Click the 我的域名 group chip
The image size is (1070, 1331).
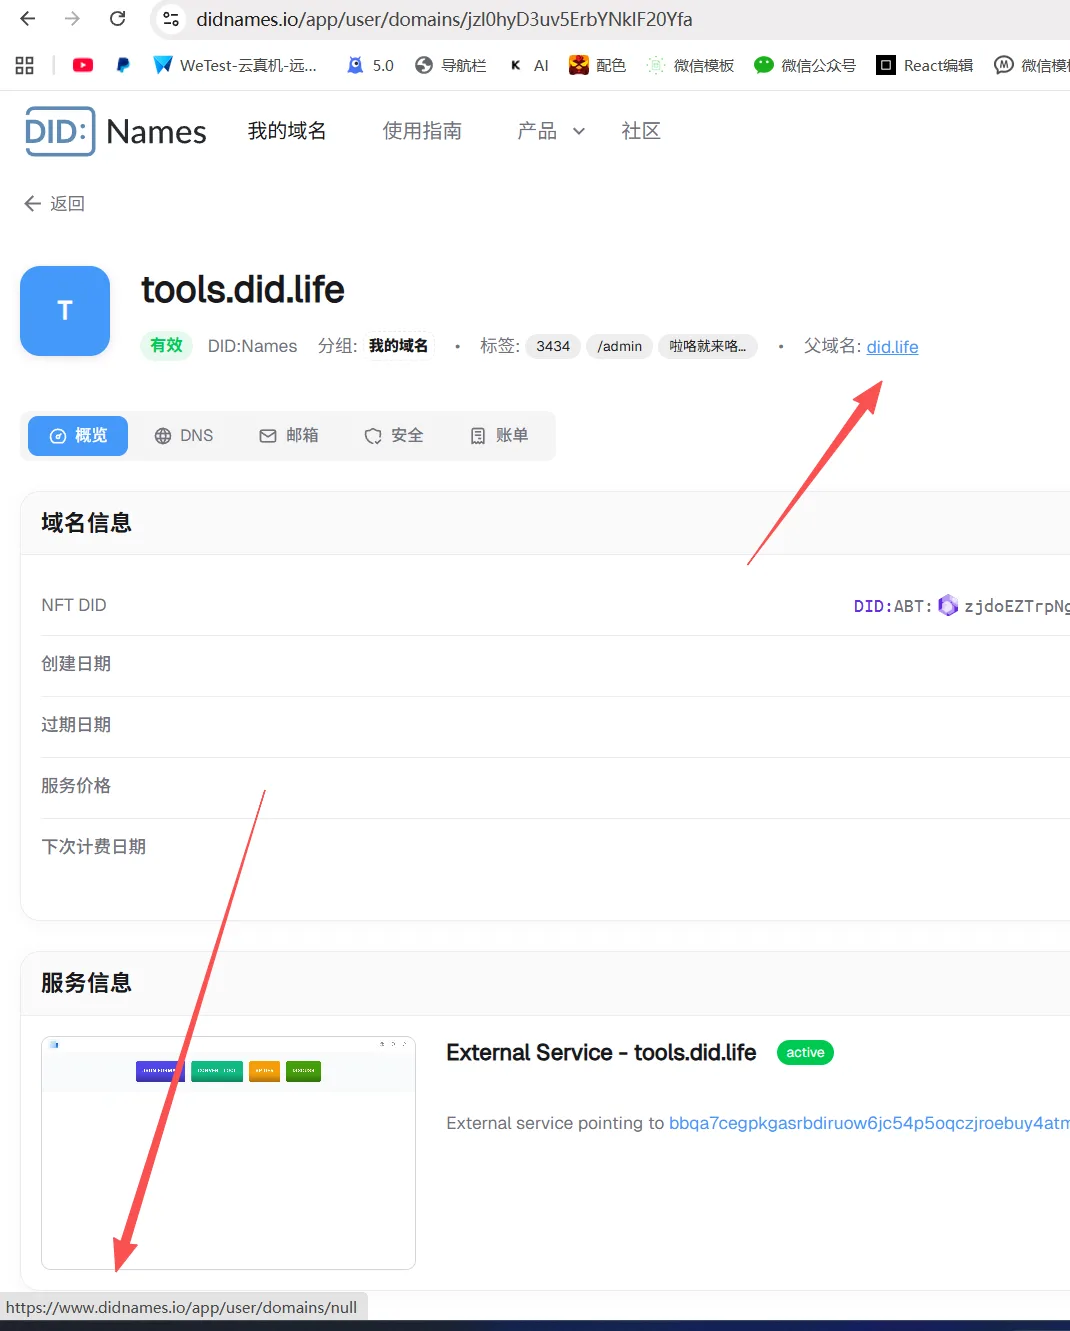coord(398,346)
